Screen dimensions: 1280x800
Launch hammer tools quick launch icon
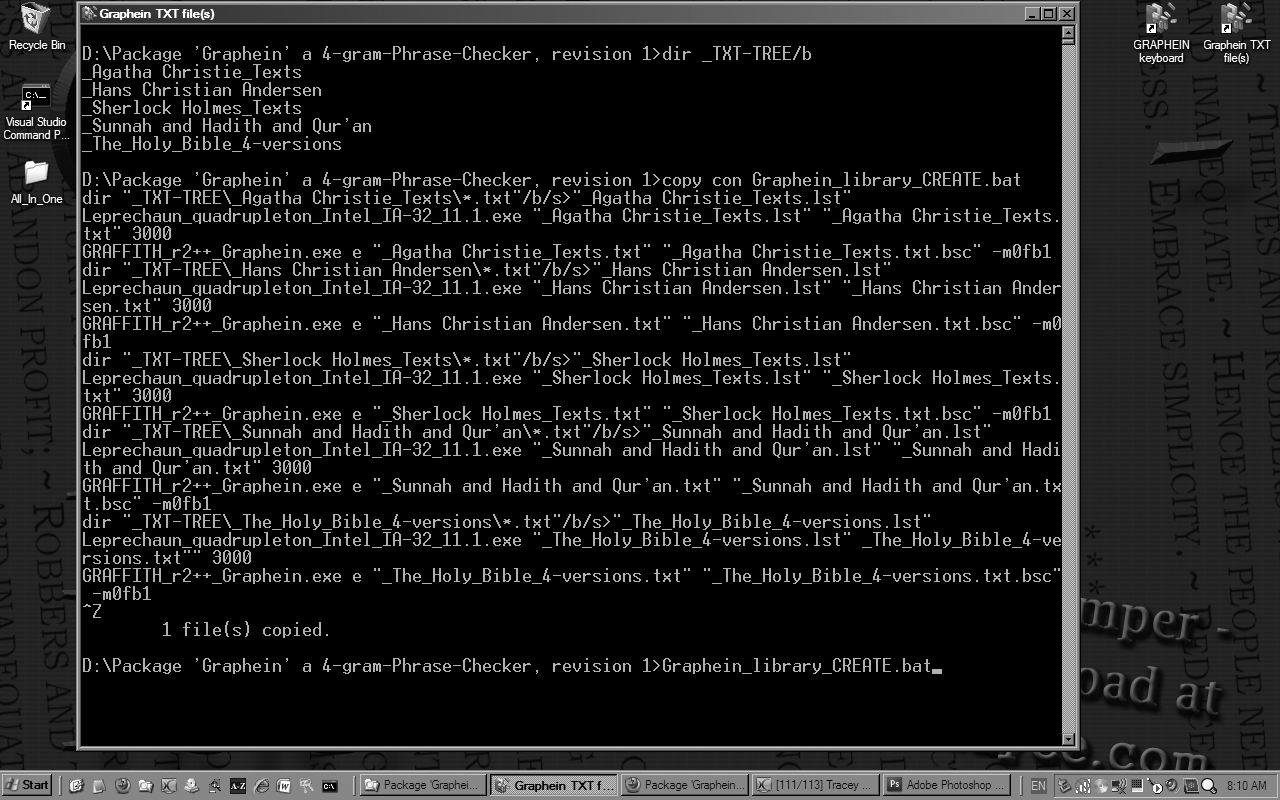pos(306,785)
